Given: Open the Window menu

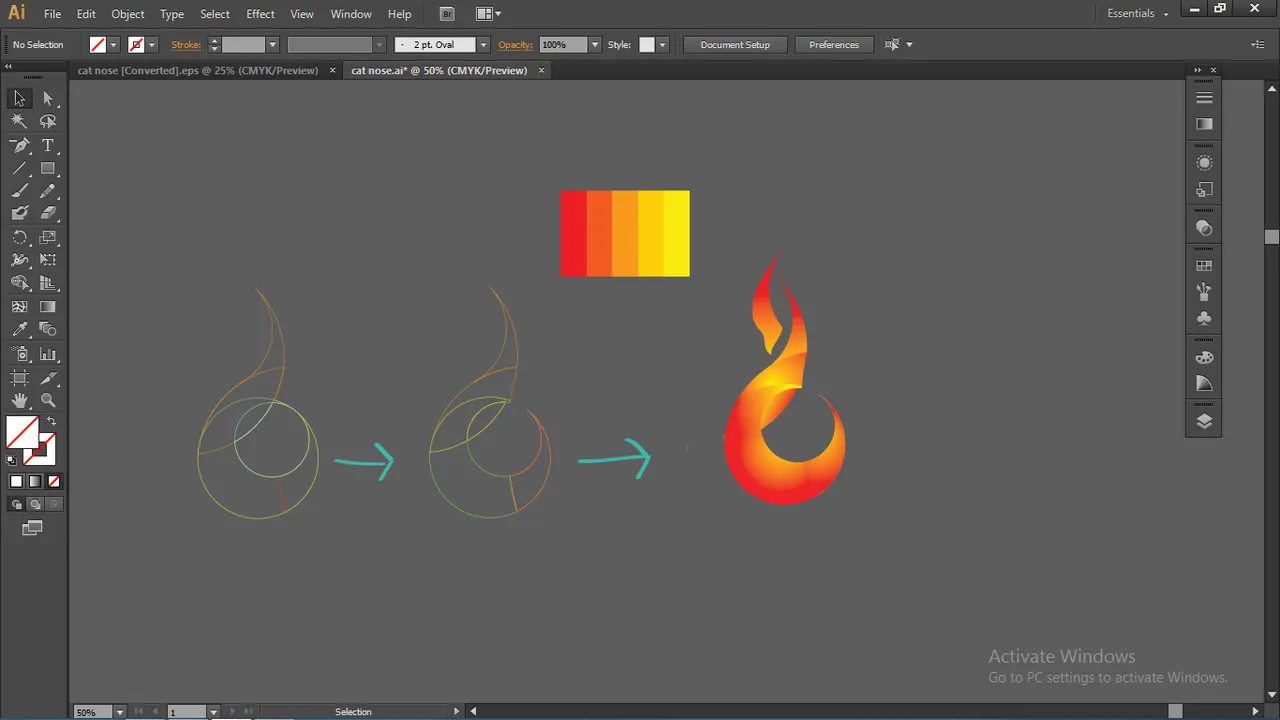Looking at the screenshot, I should tap(351, 14).
